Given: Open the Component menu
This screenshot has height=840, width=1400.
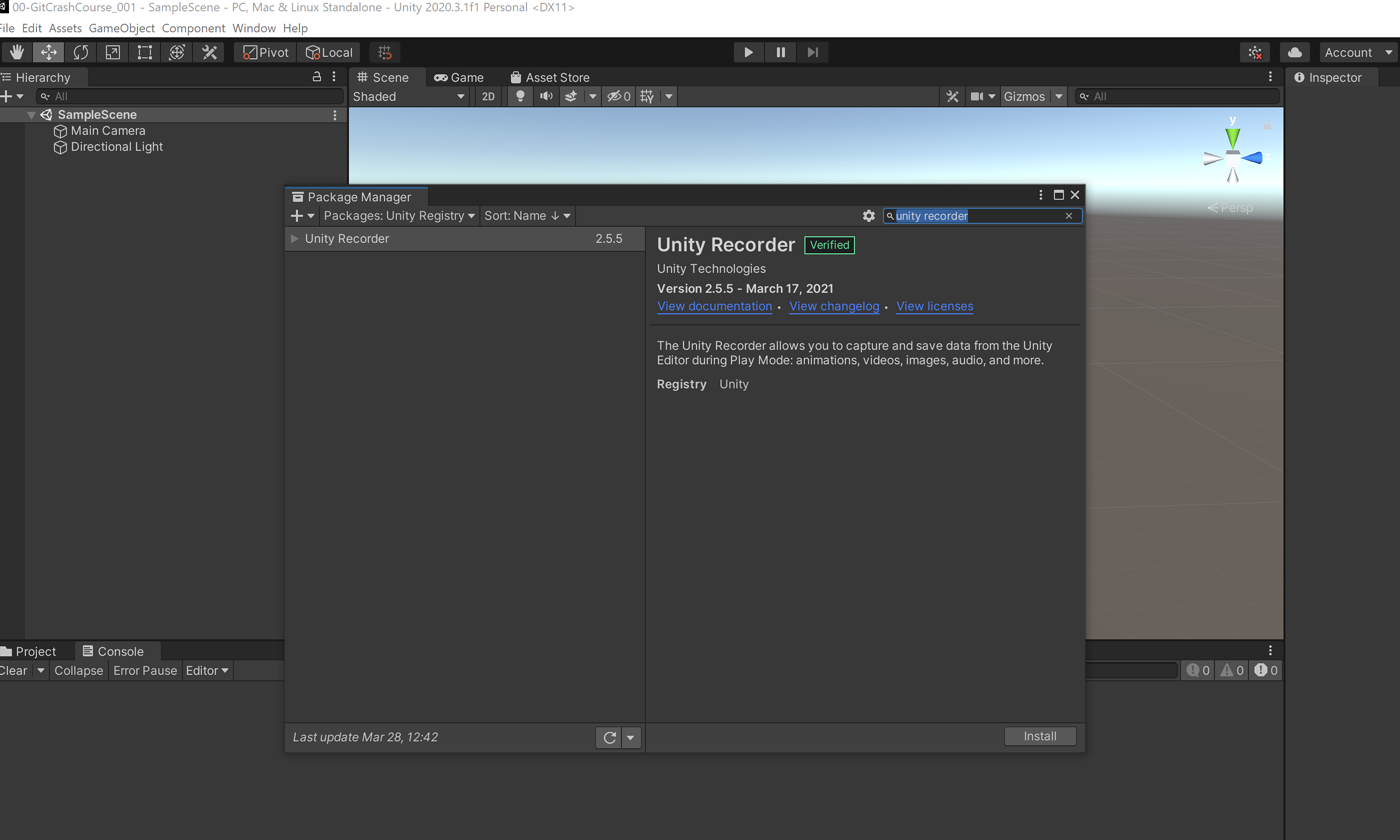Looking at the screenshot, I should [194, 28].
